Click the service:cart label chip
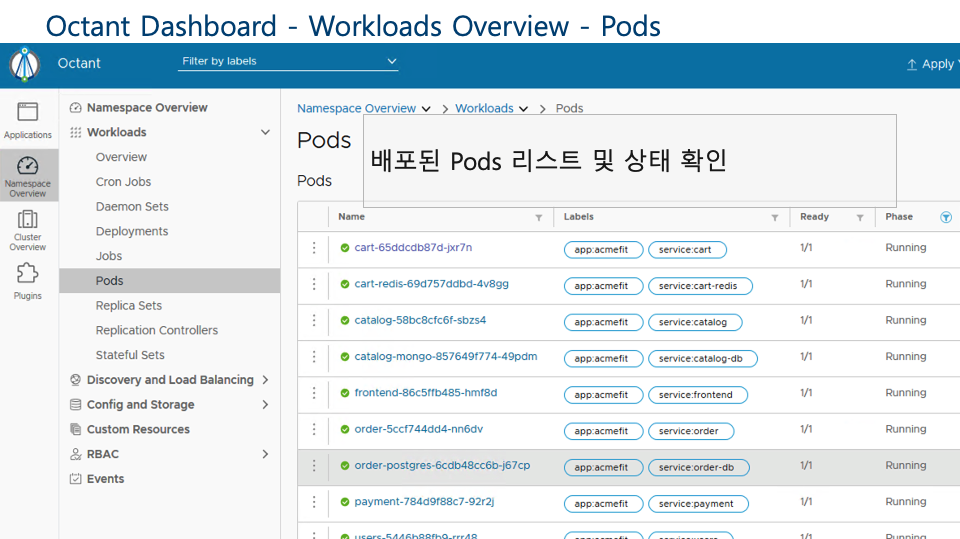 click(688, 250)
